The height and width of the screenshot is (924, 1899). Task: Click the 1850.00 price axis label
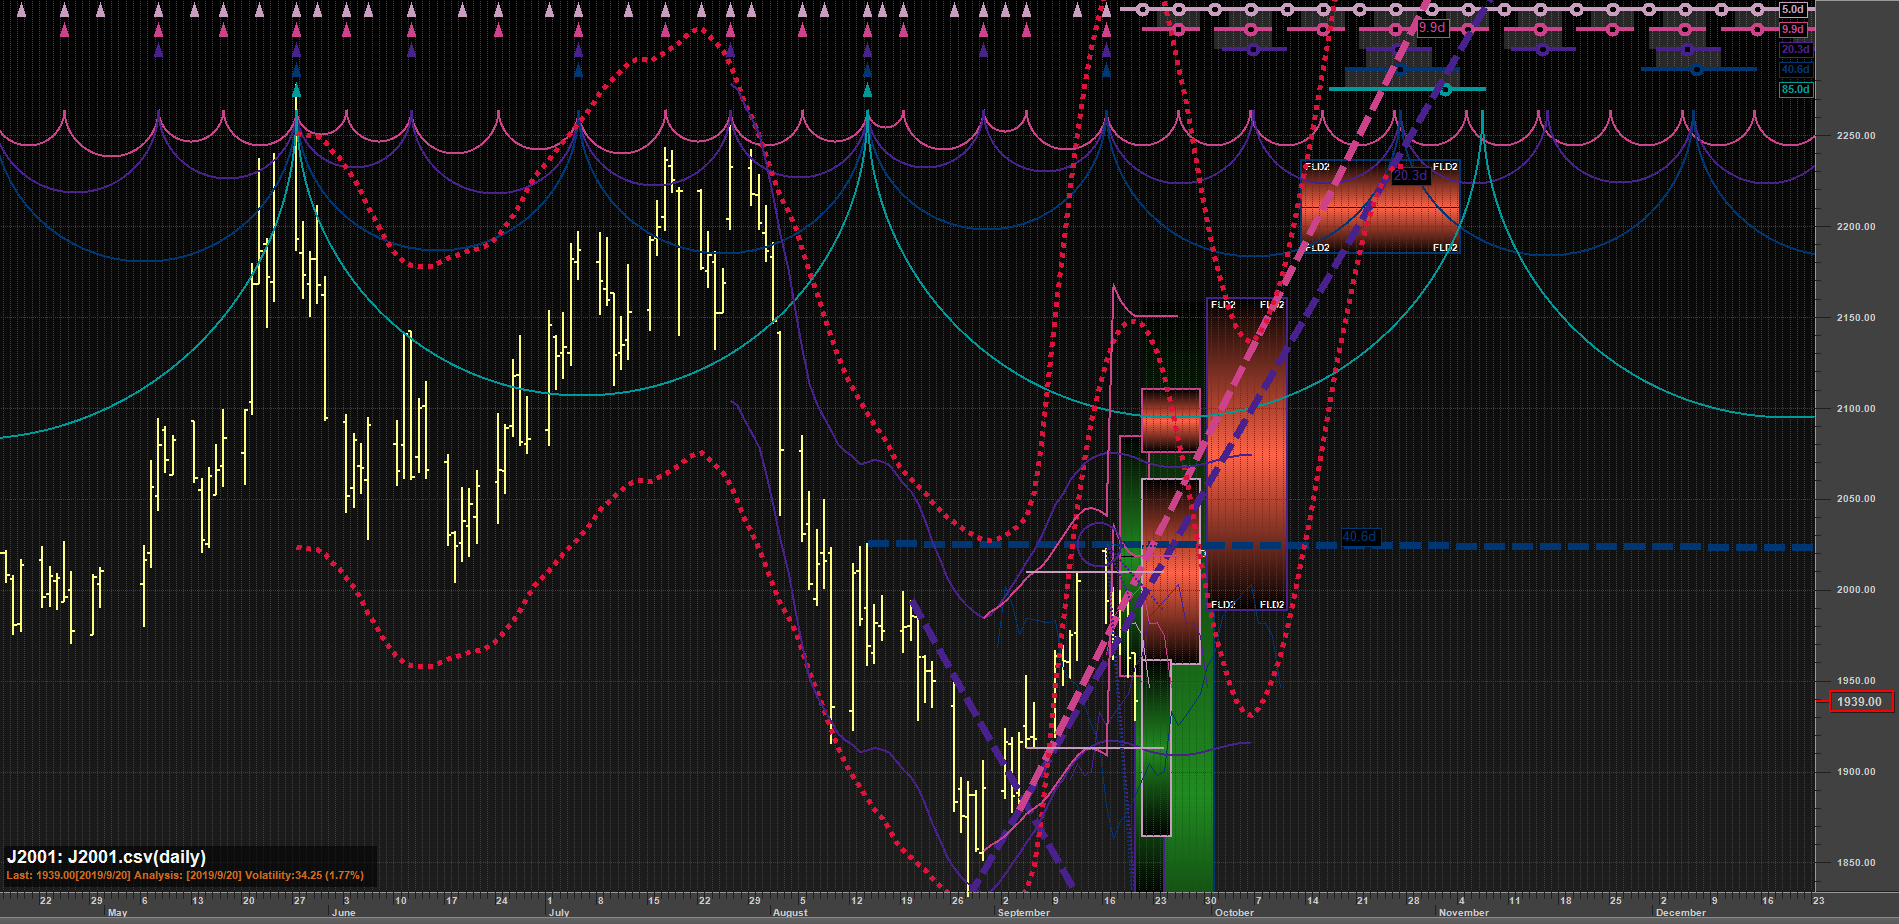pyautogui.click(x=1855, y=863)
